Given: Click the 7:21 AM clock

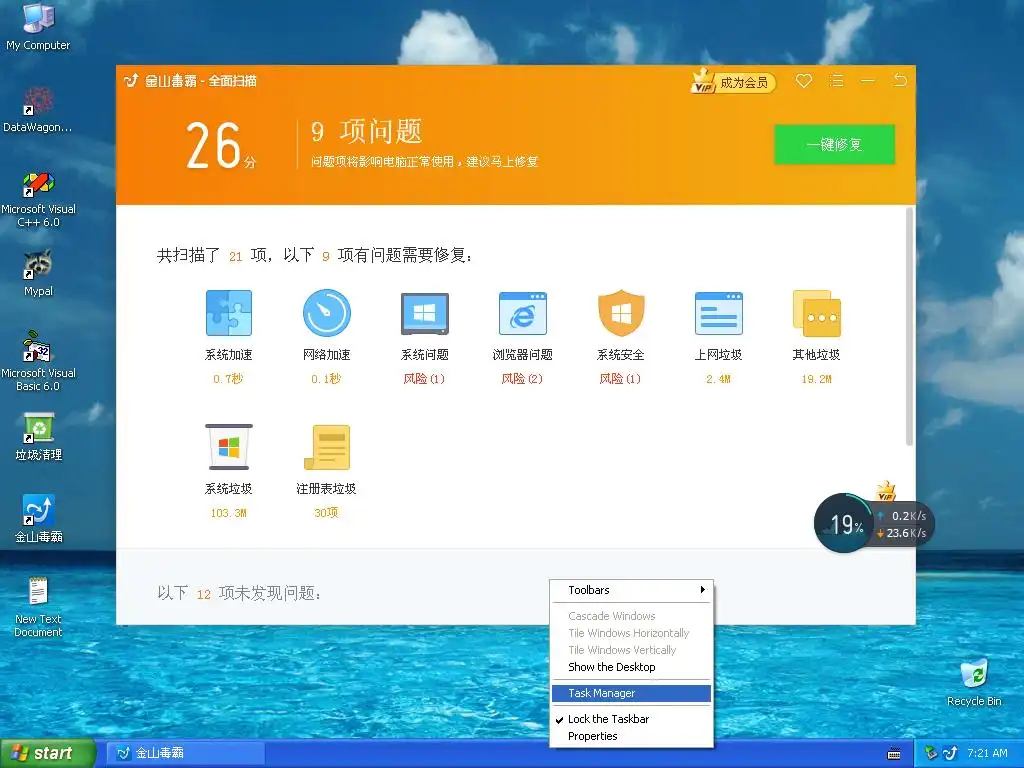Looking at the screenshot, I should coord(987,754).
